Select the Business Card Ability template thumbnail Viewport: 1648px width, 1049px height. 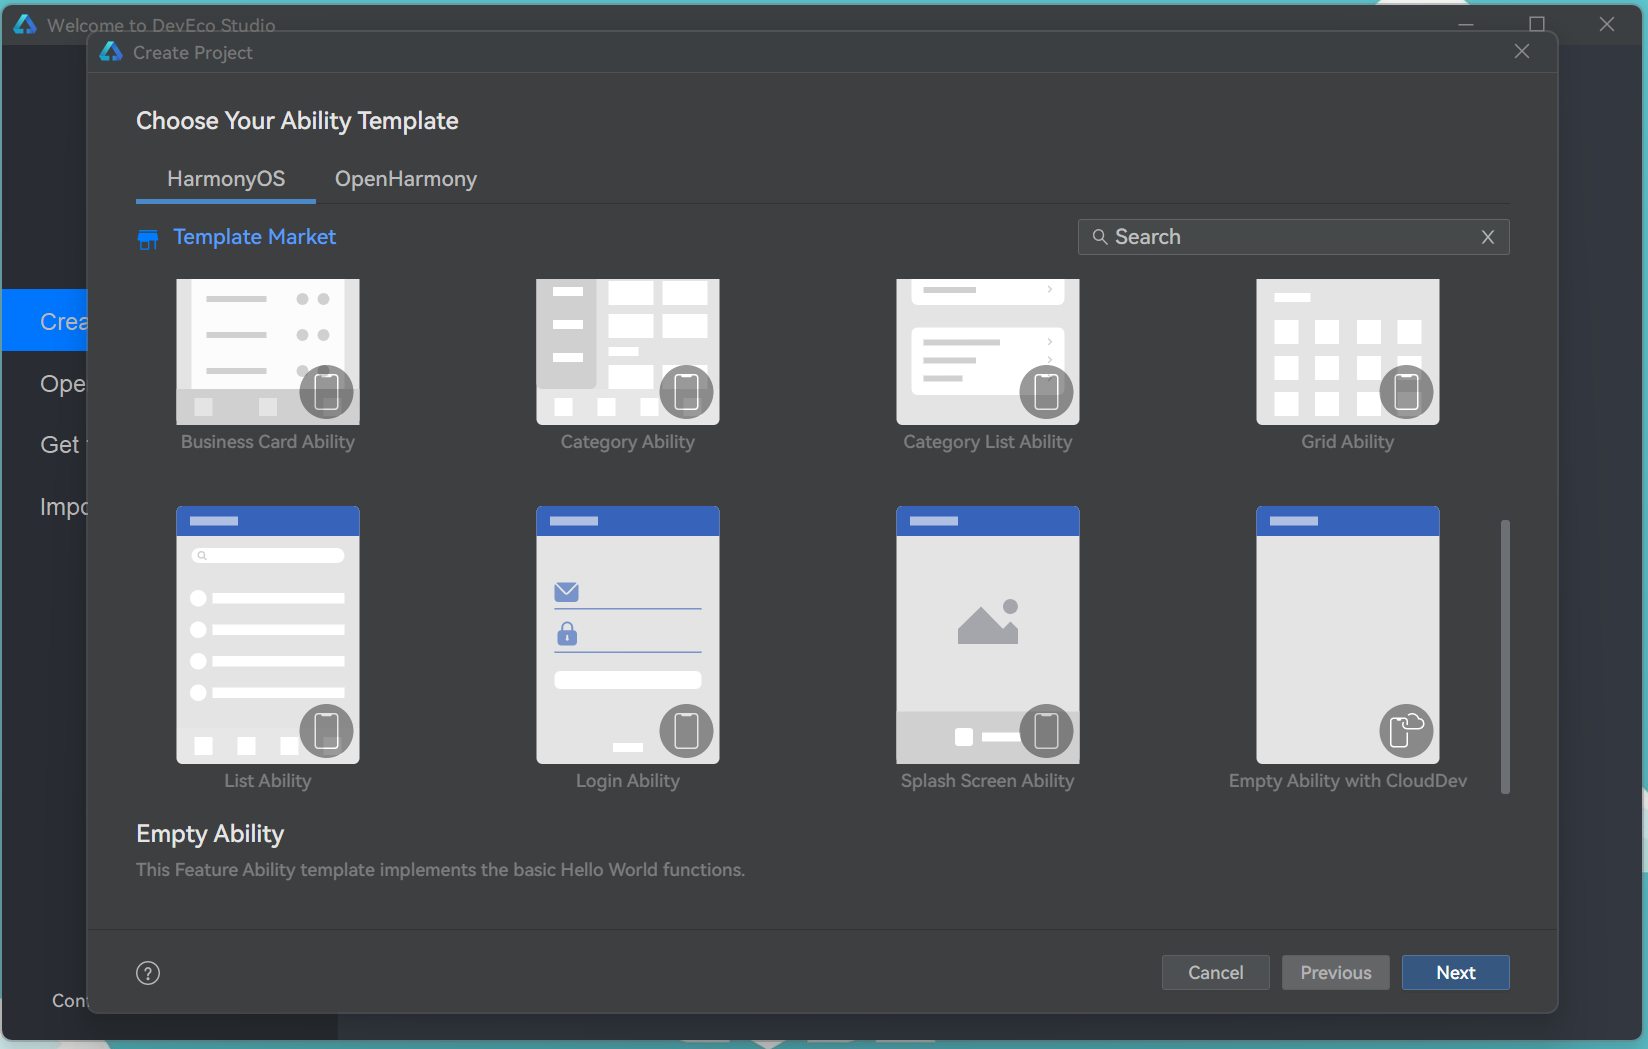click(x=268, y=351)
